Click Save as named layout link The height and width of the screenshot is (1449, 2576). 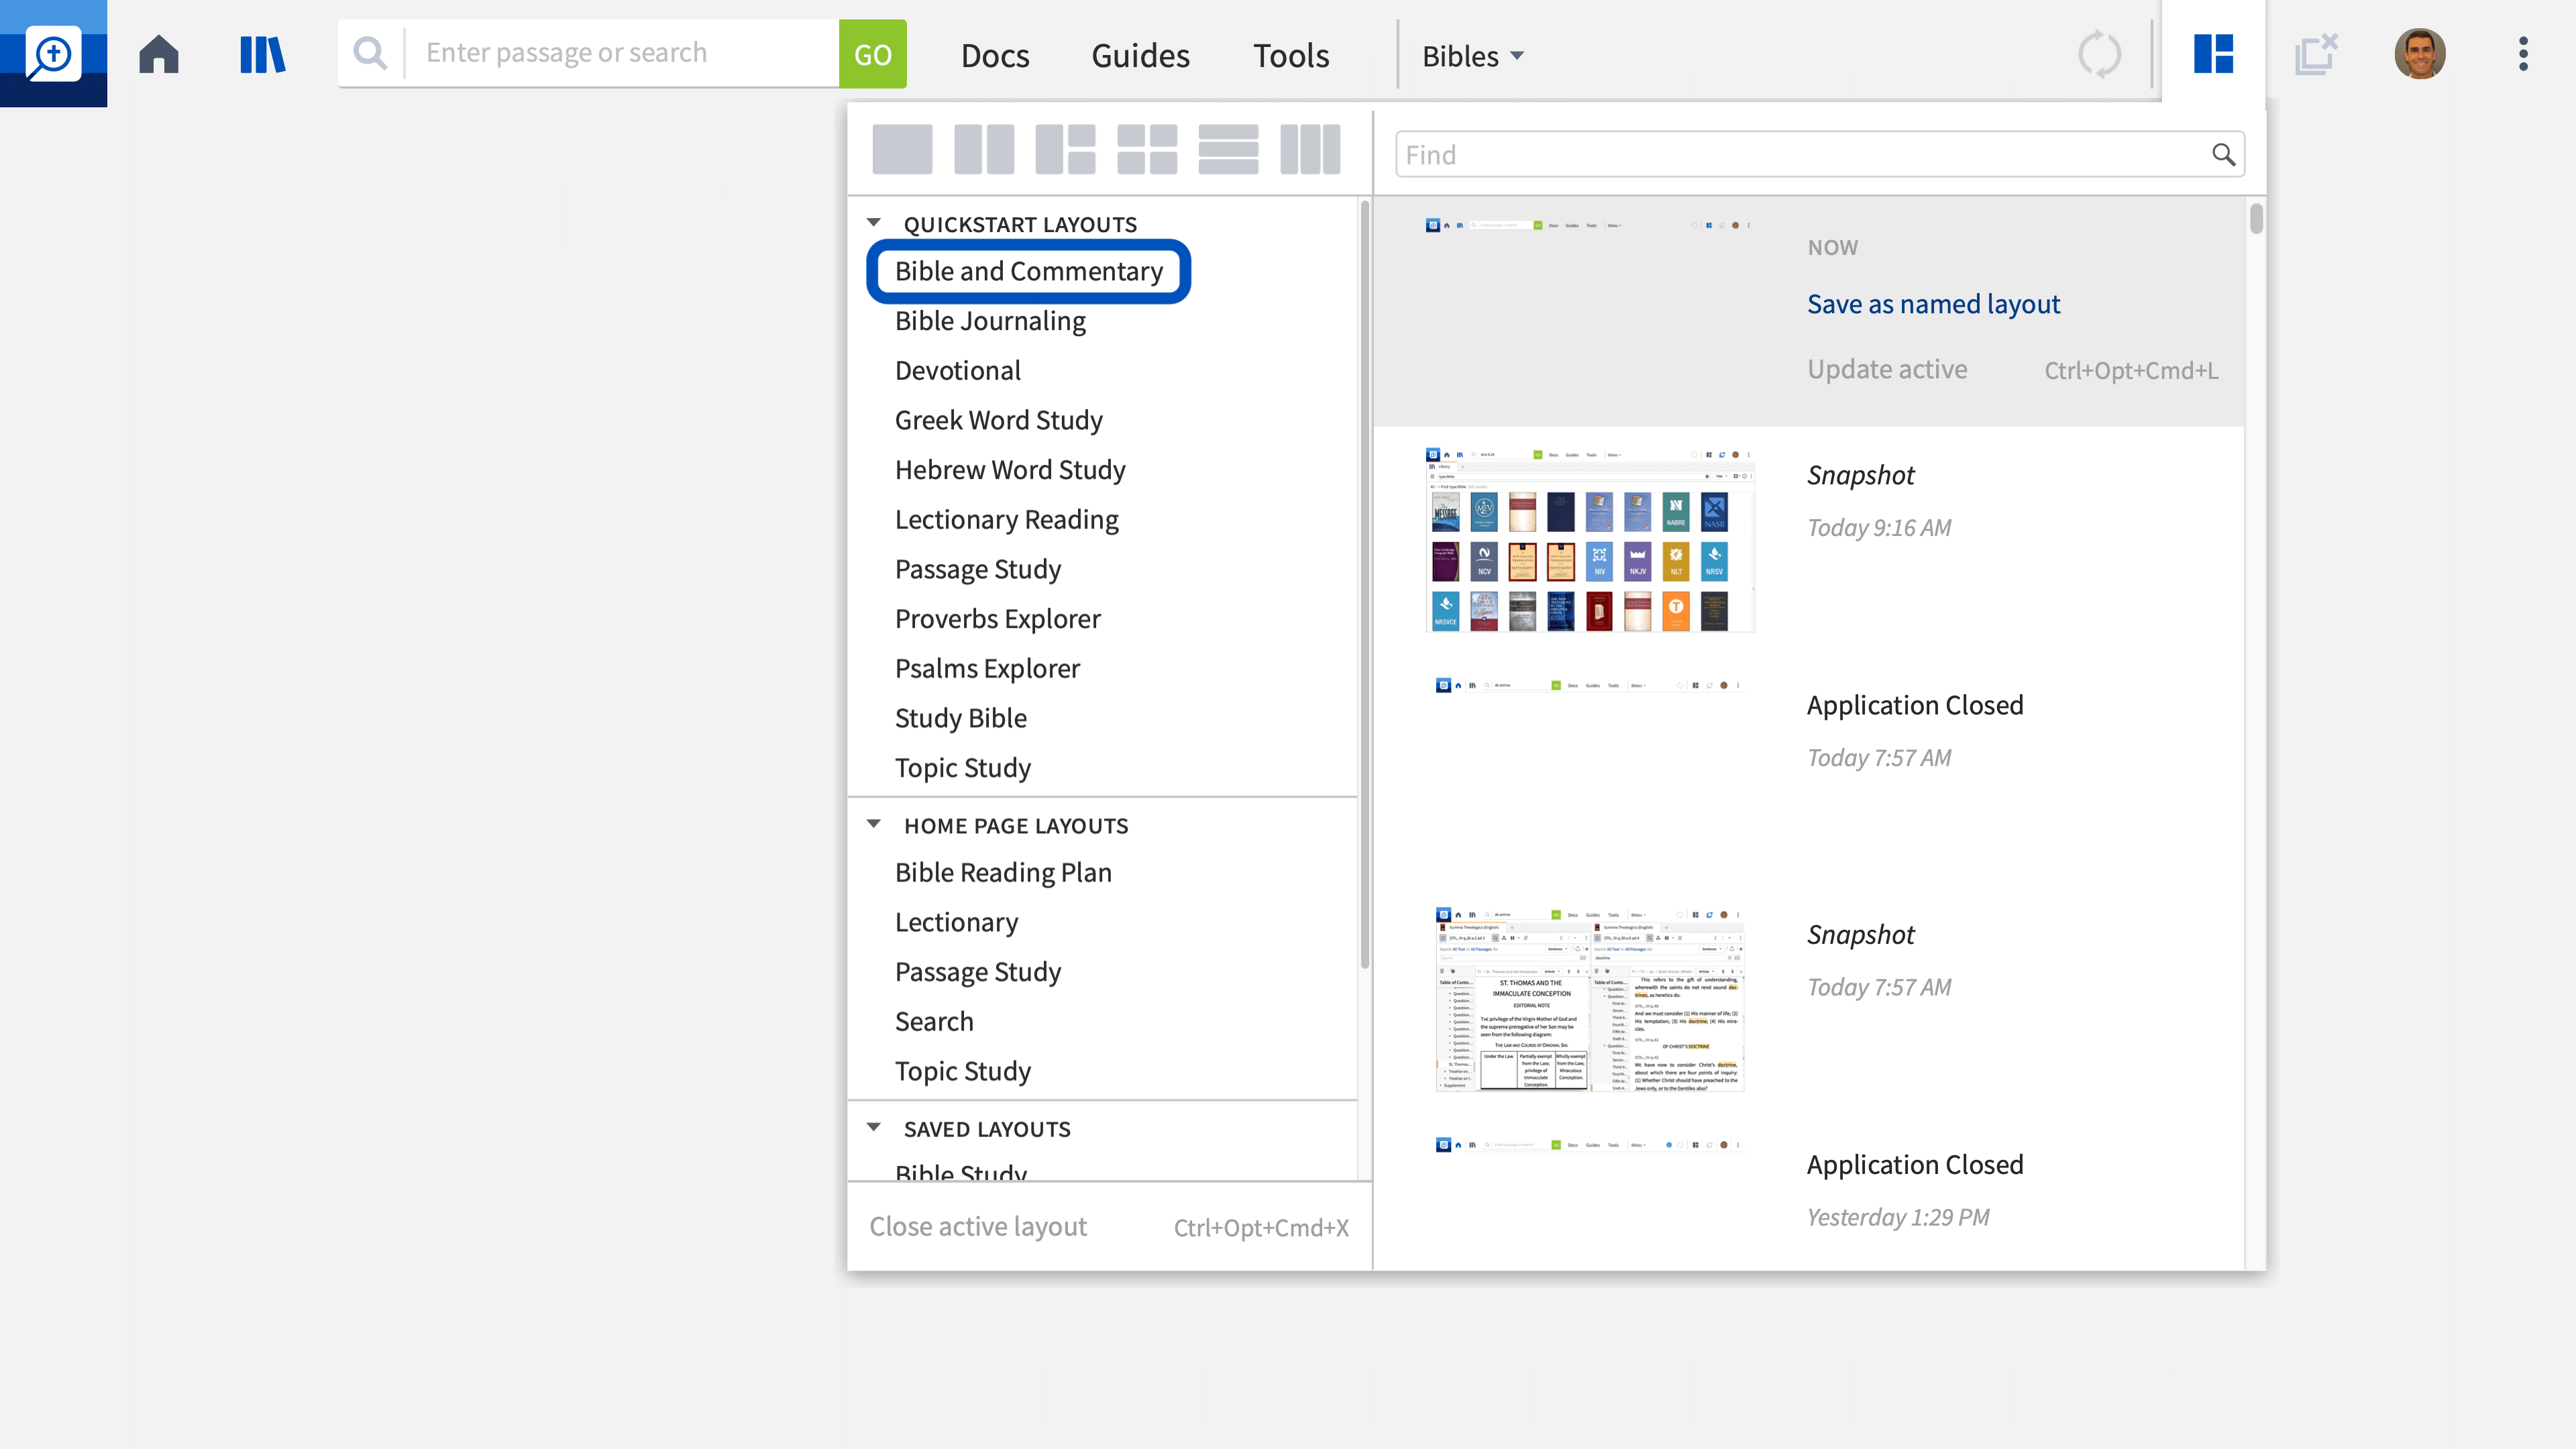pyautogui.click(x=1933, y=304)
